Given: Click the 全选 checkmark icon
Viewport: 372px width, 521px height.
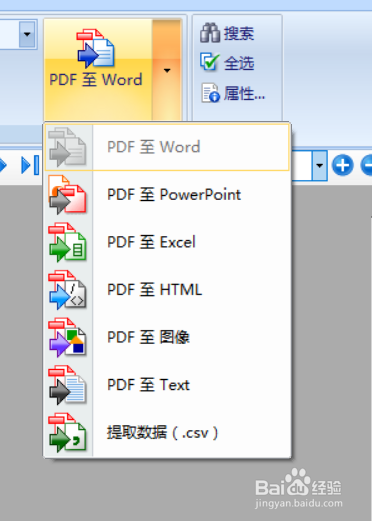Looking at the screenshot, I should click(x=210, y=62).
